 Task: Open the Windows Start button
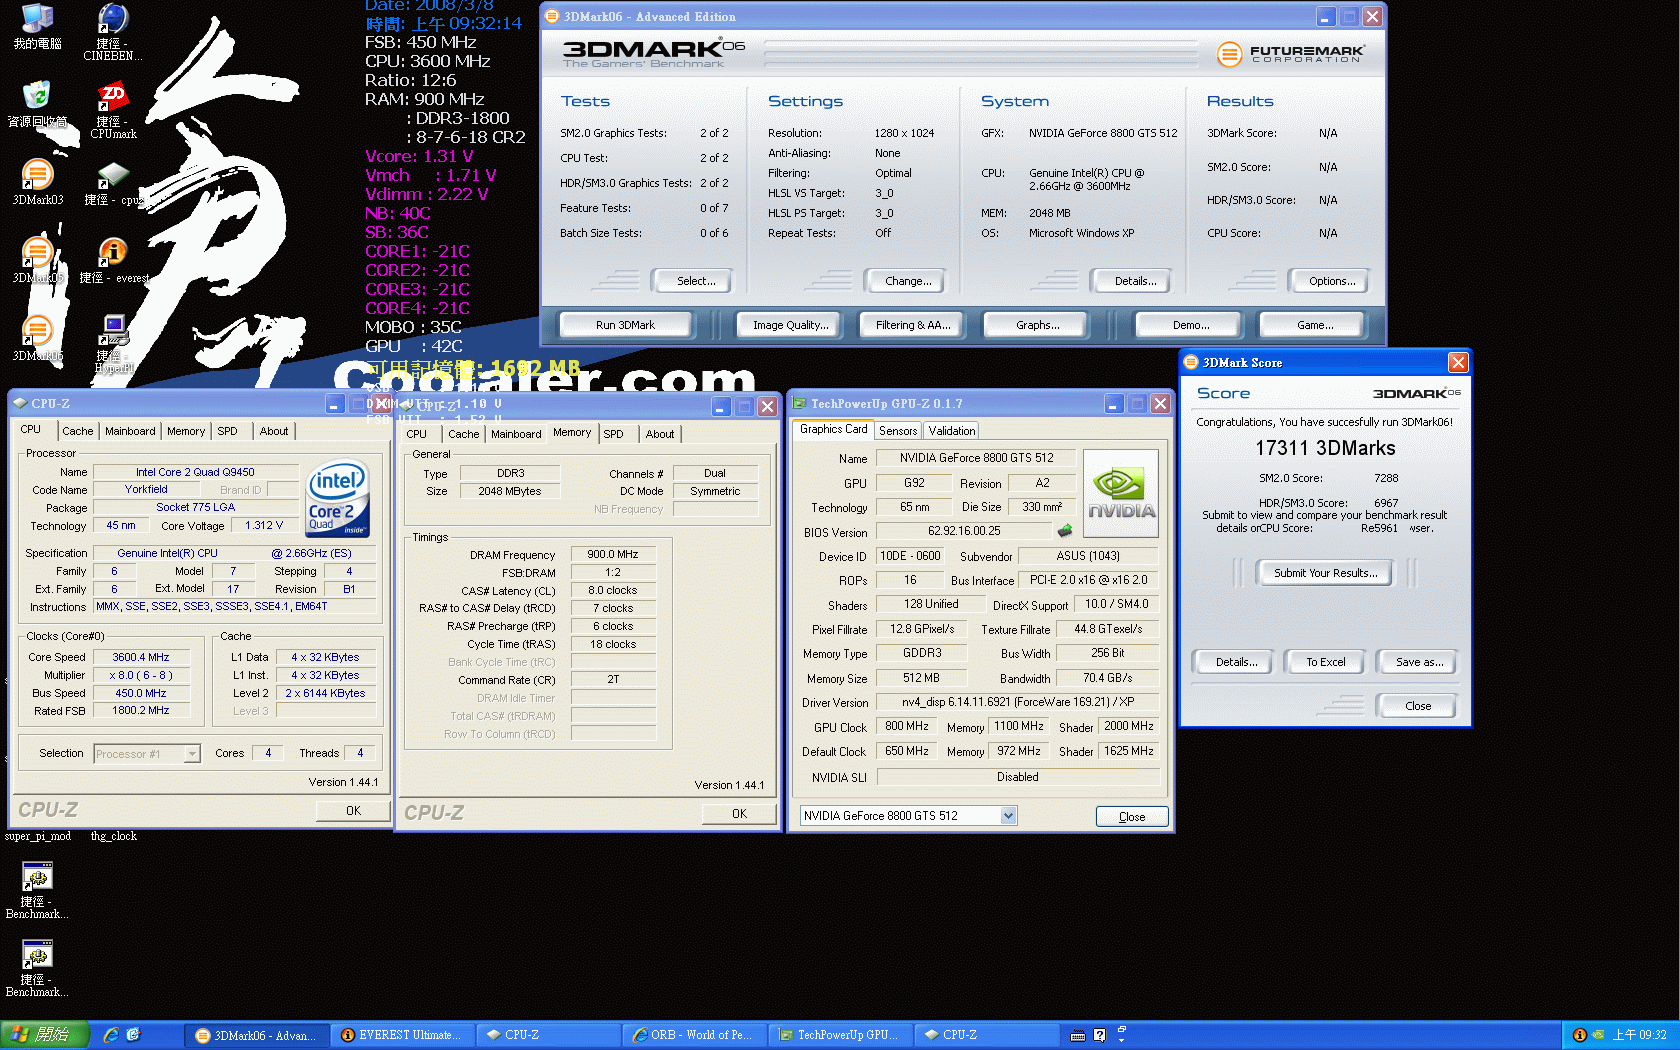click(45, 1035)
